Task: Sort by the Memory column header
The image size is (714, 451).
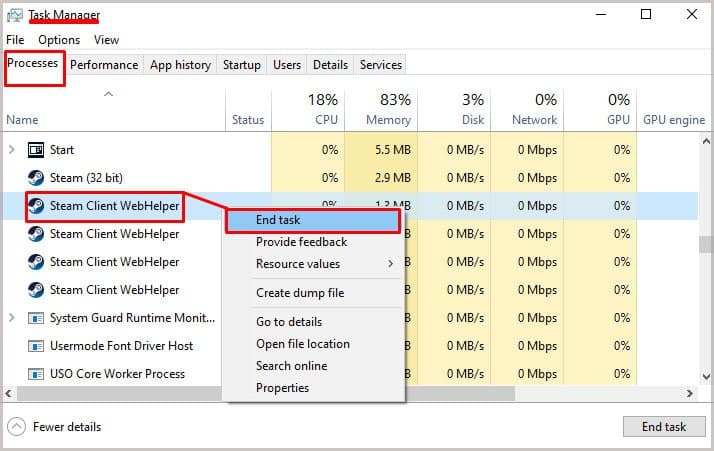Action: [x=381, y=111]
